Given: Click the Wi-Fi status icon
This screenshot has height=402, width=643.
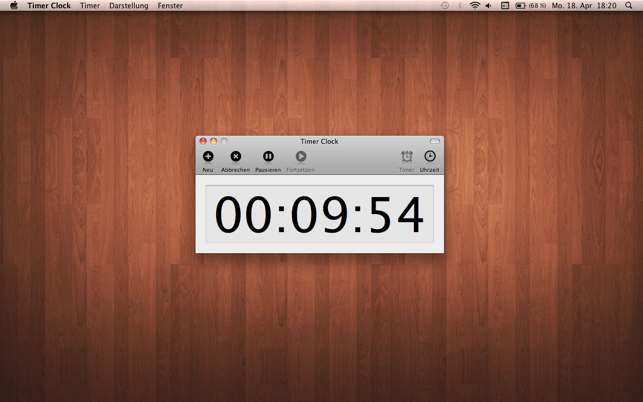Looking at the screenshot, I should click(x=474, y=5).
